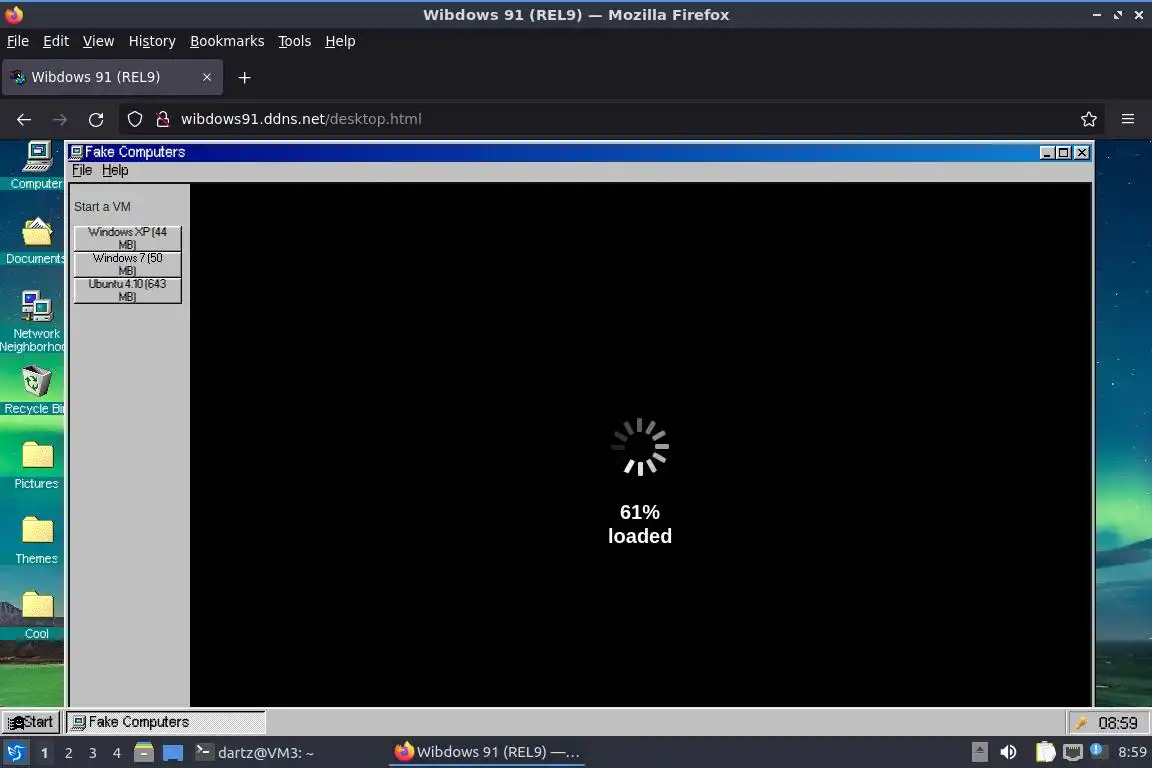Reload the current page
1152x768 pixels.
(x=96, y=119)
